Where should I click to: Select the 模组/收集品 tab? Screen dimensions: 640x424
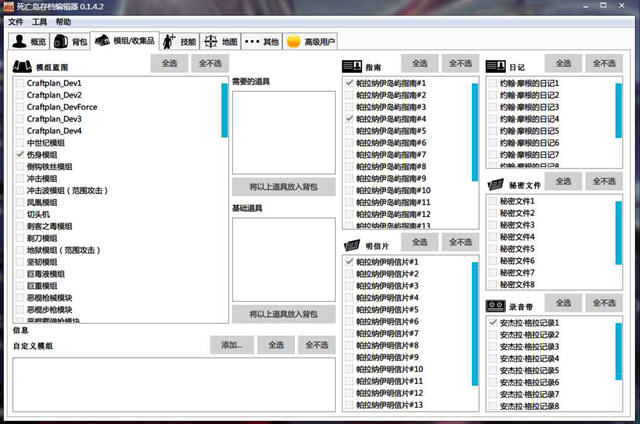tap(124, 40)
